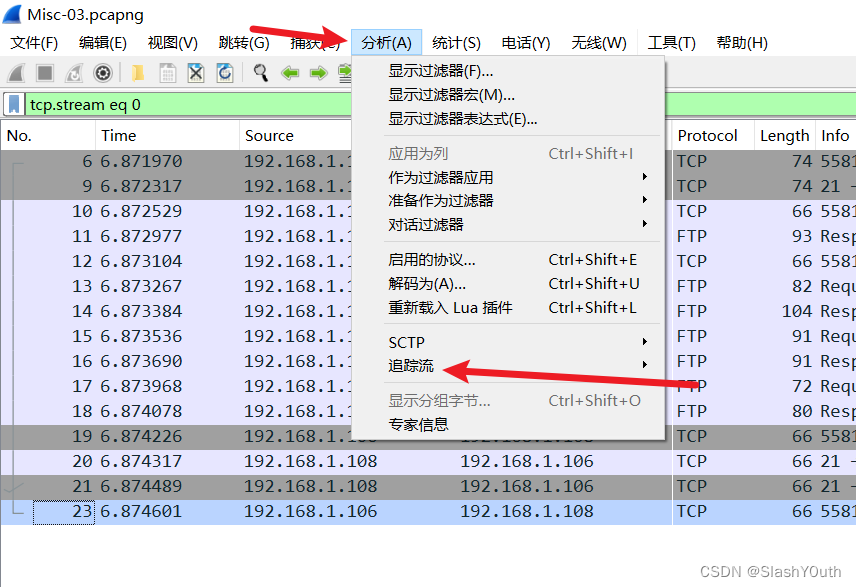Open the 统计(S) menu
This screenshot has height=587, width=856.
(x=456, y=43)
